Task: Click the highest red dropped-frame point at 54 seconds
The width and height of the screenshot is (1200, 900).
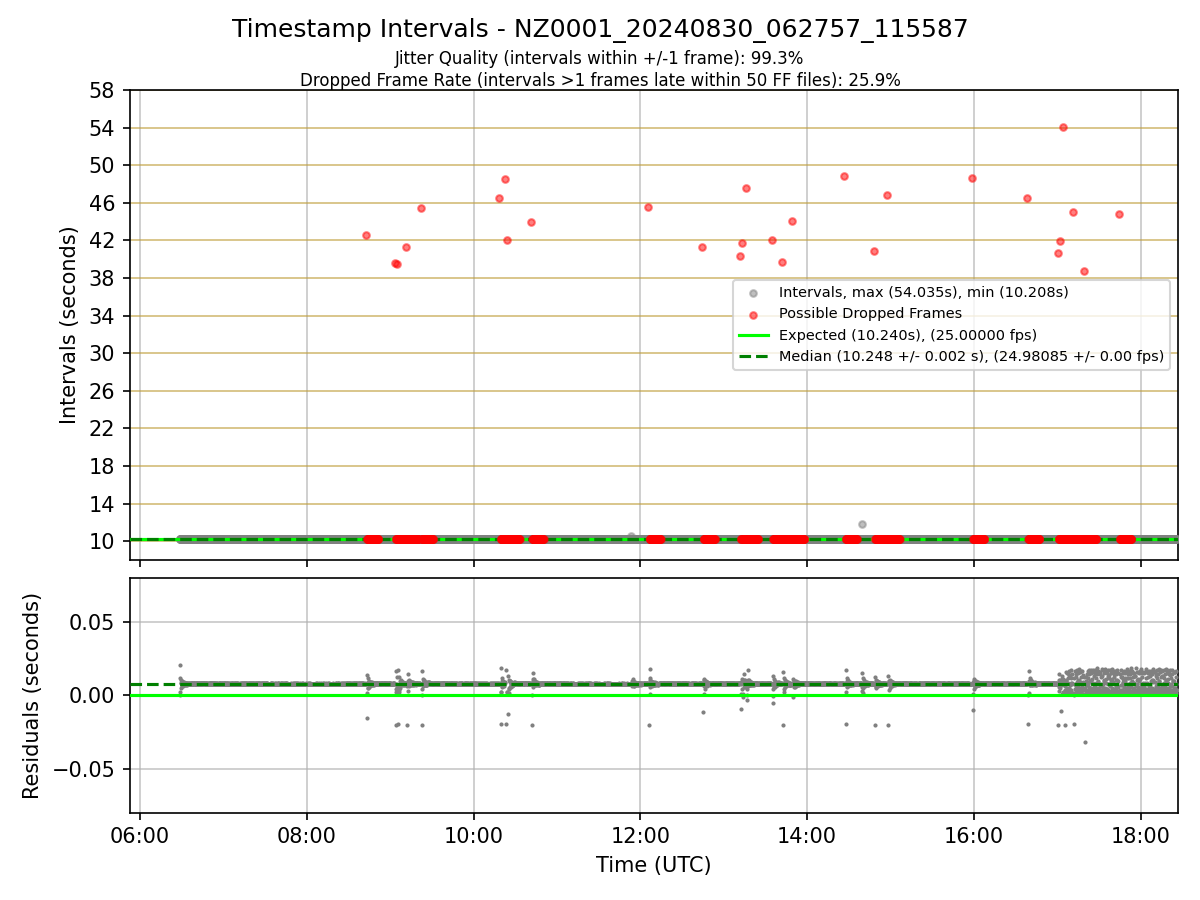Action: pos(1063,127)
